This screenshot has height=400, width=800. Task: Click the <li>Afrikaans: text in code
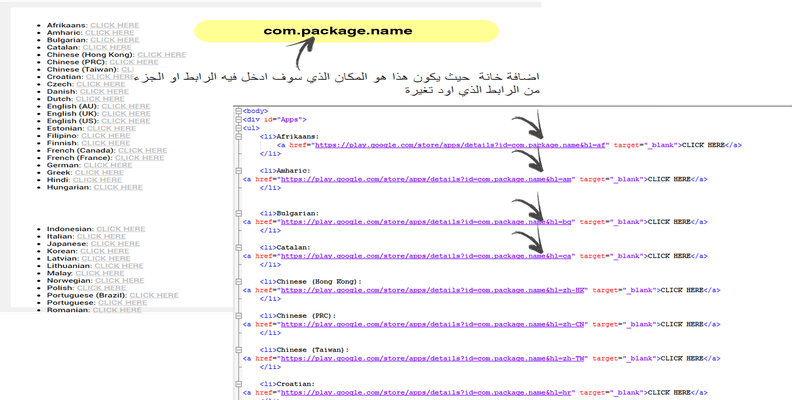(x=289, y=137)
